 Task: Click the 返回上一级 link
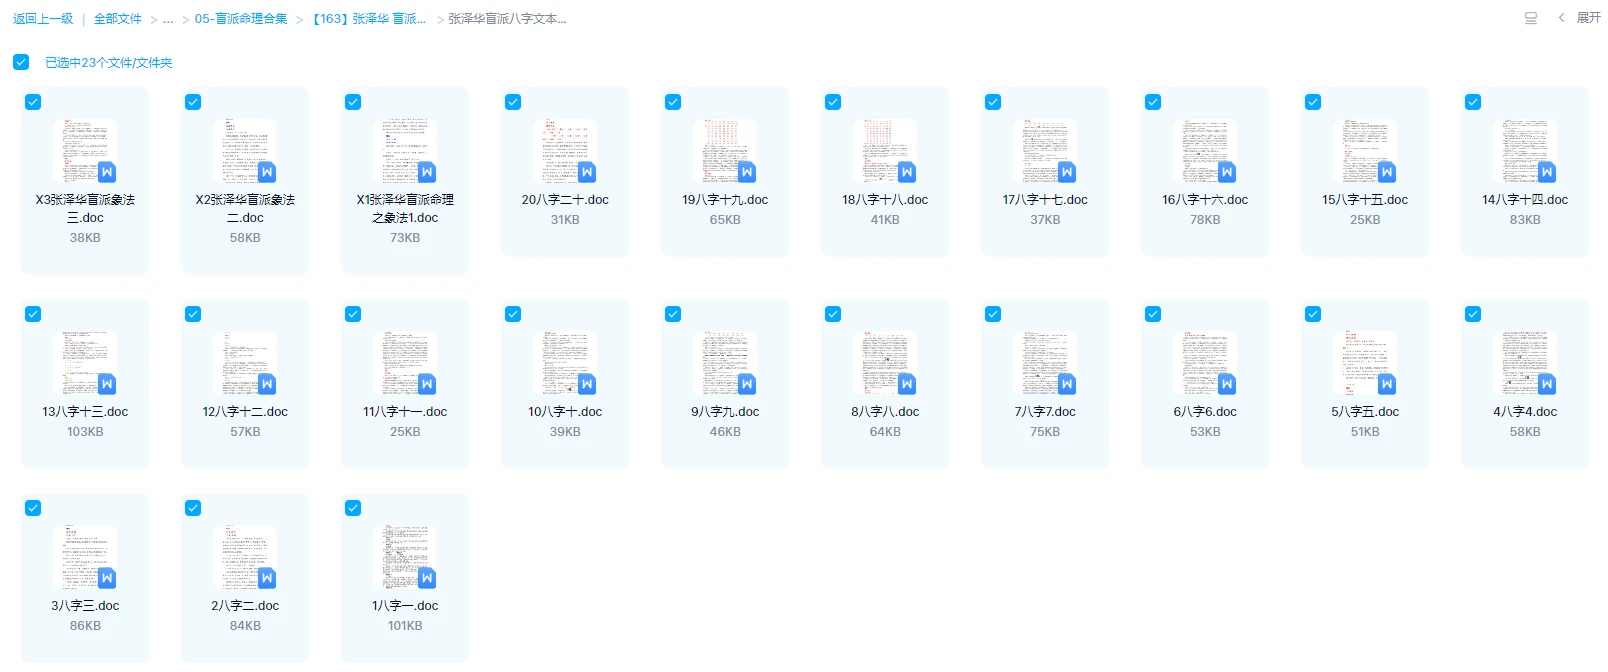43,19
